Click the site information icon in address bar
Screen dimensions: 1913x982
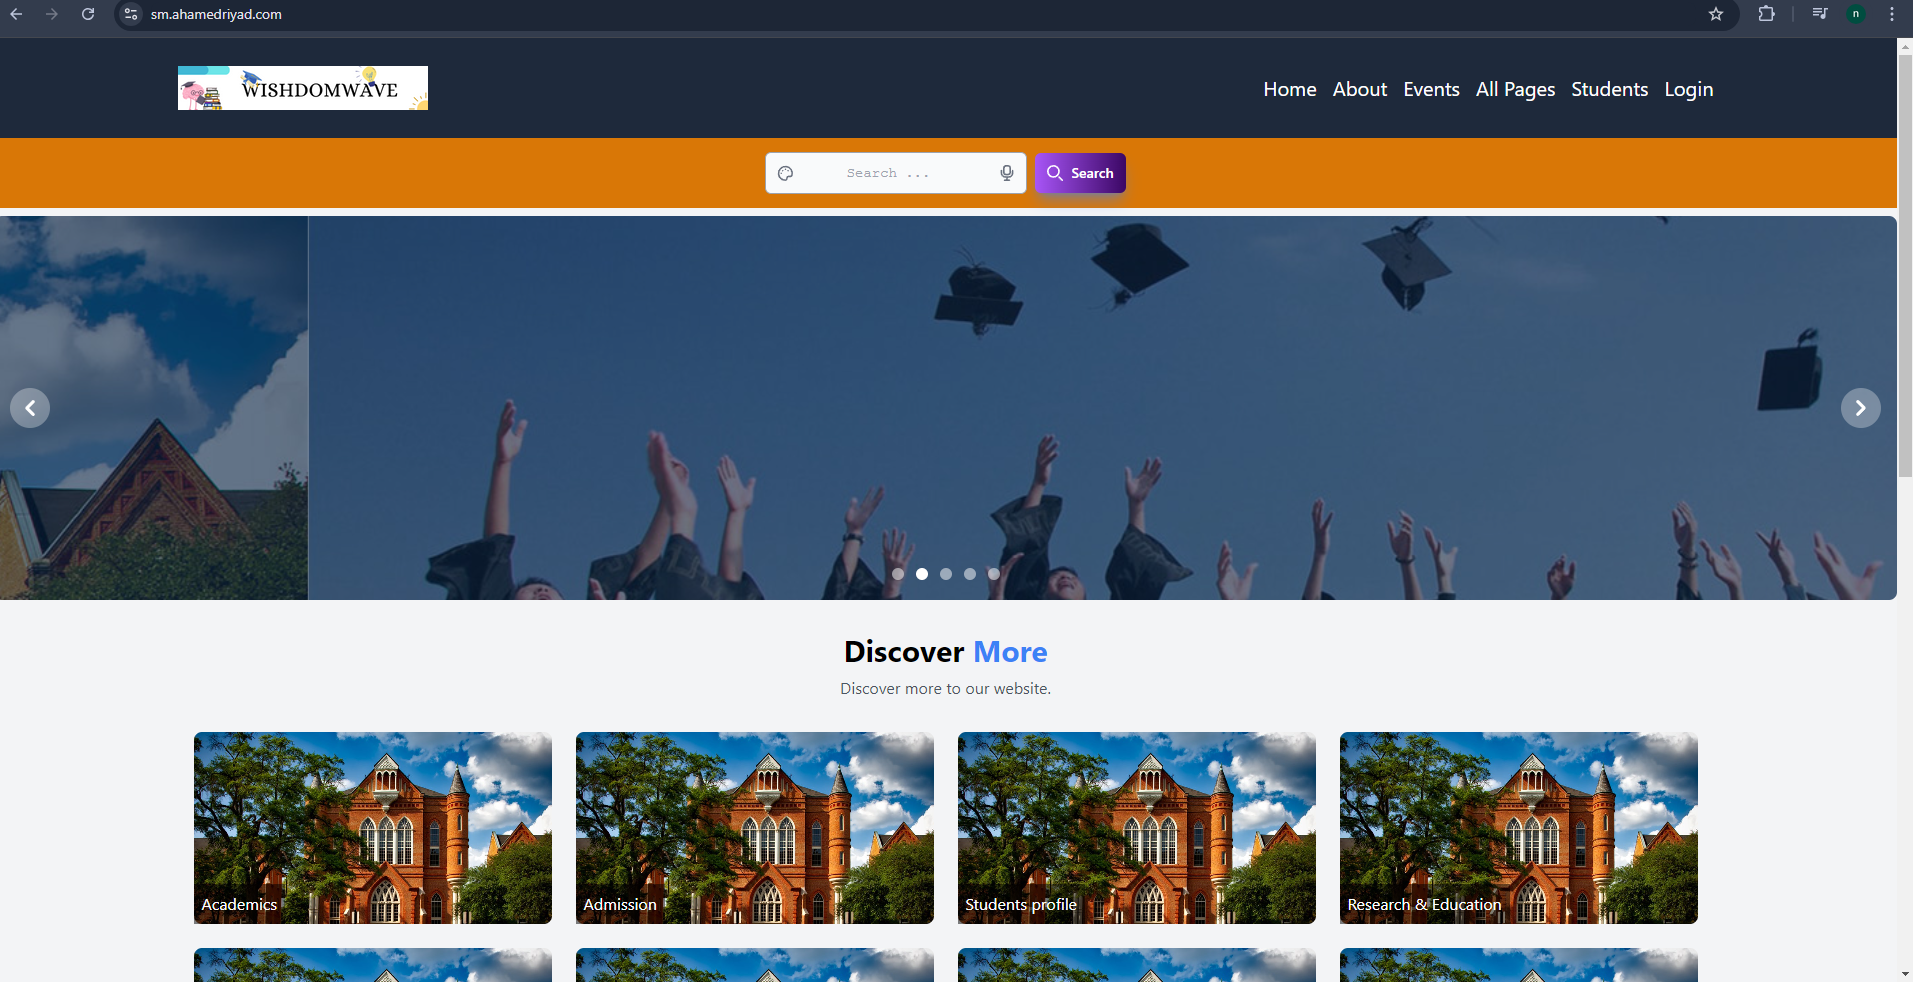(131, 14)
